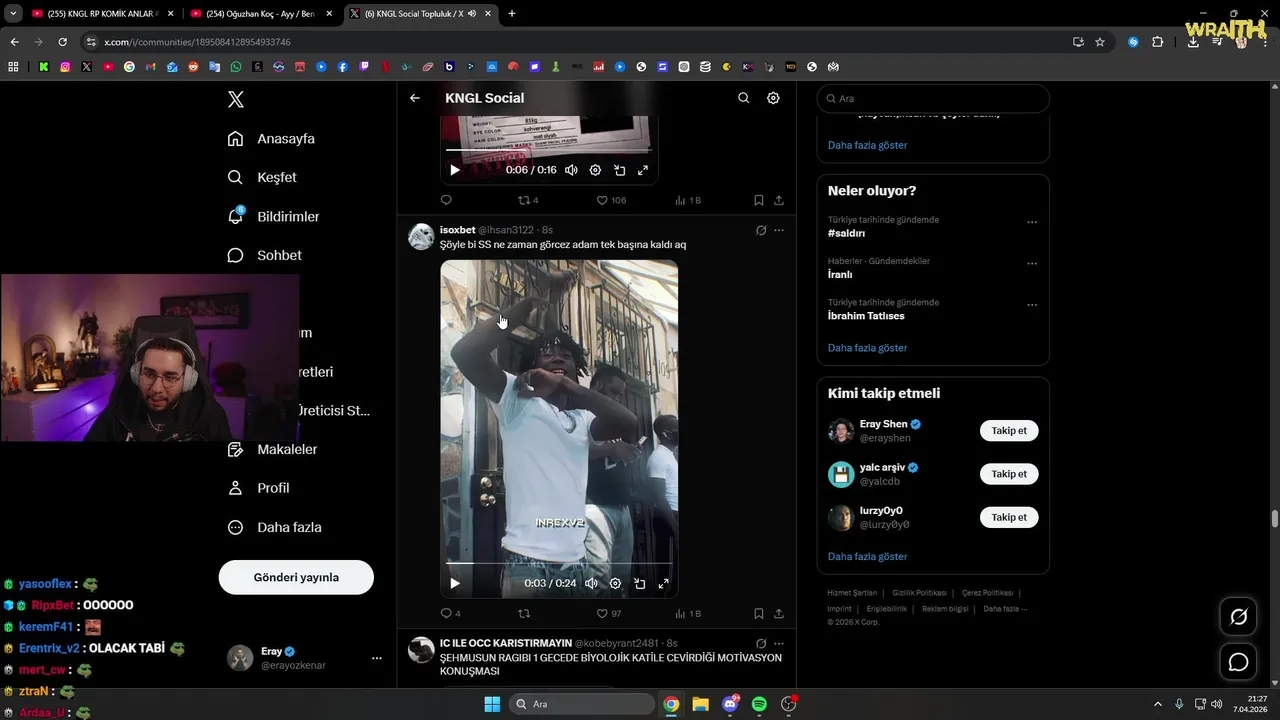
Task: Go to Anasayfa in sidebar
Action: [271, 139]
